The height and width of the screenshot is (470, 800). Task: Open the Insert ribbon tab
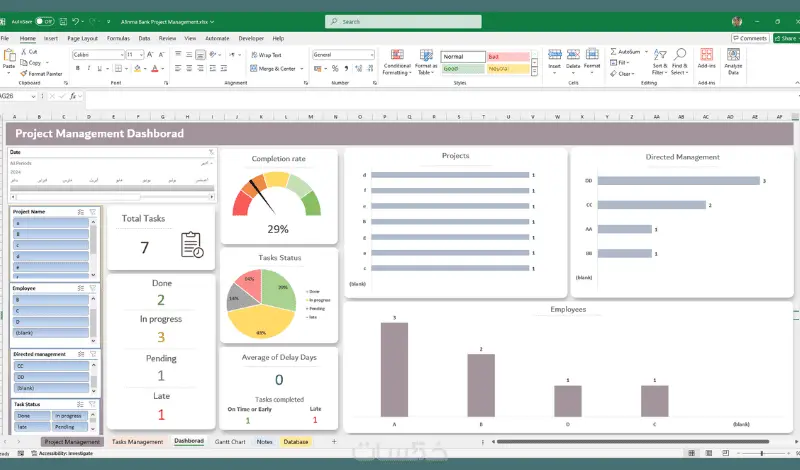pos(51,38)
